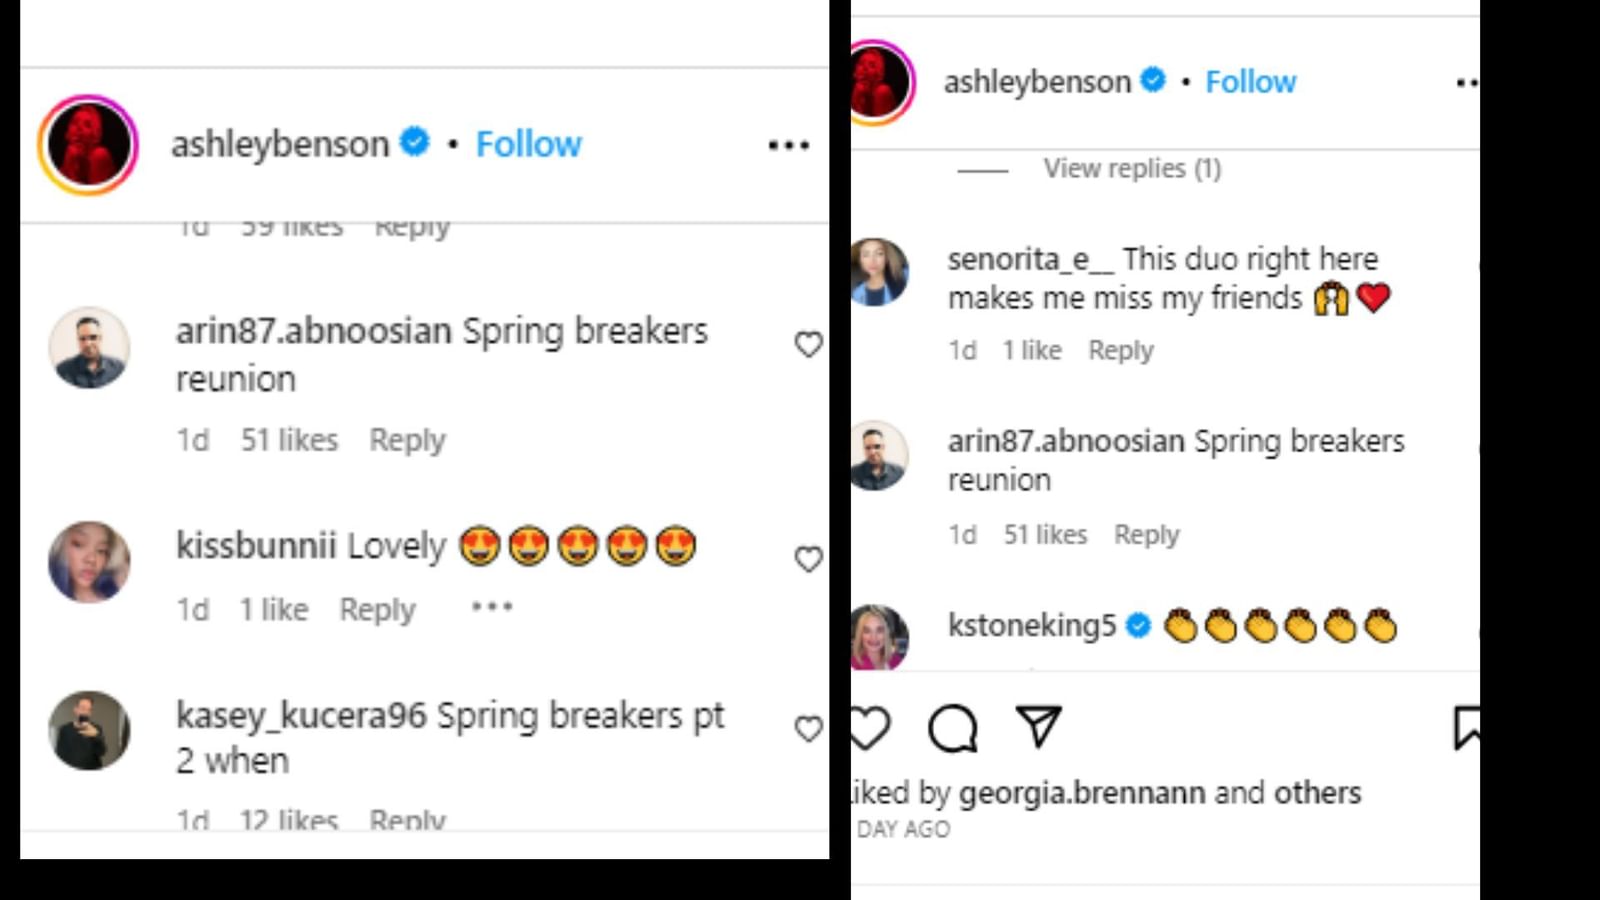This screenshot has width=1600, height=900.
Task: Open ashleybenson profile picture in left panel
Action: [x=88, y=145]
